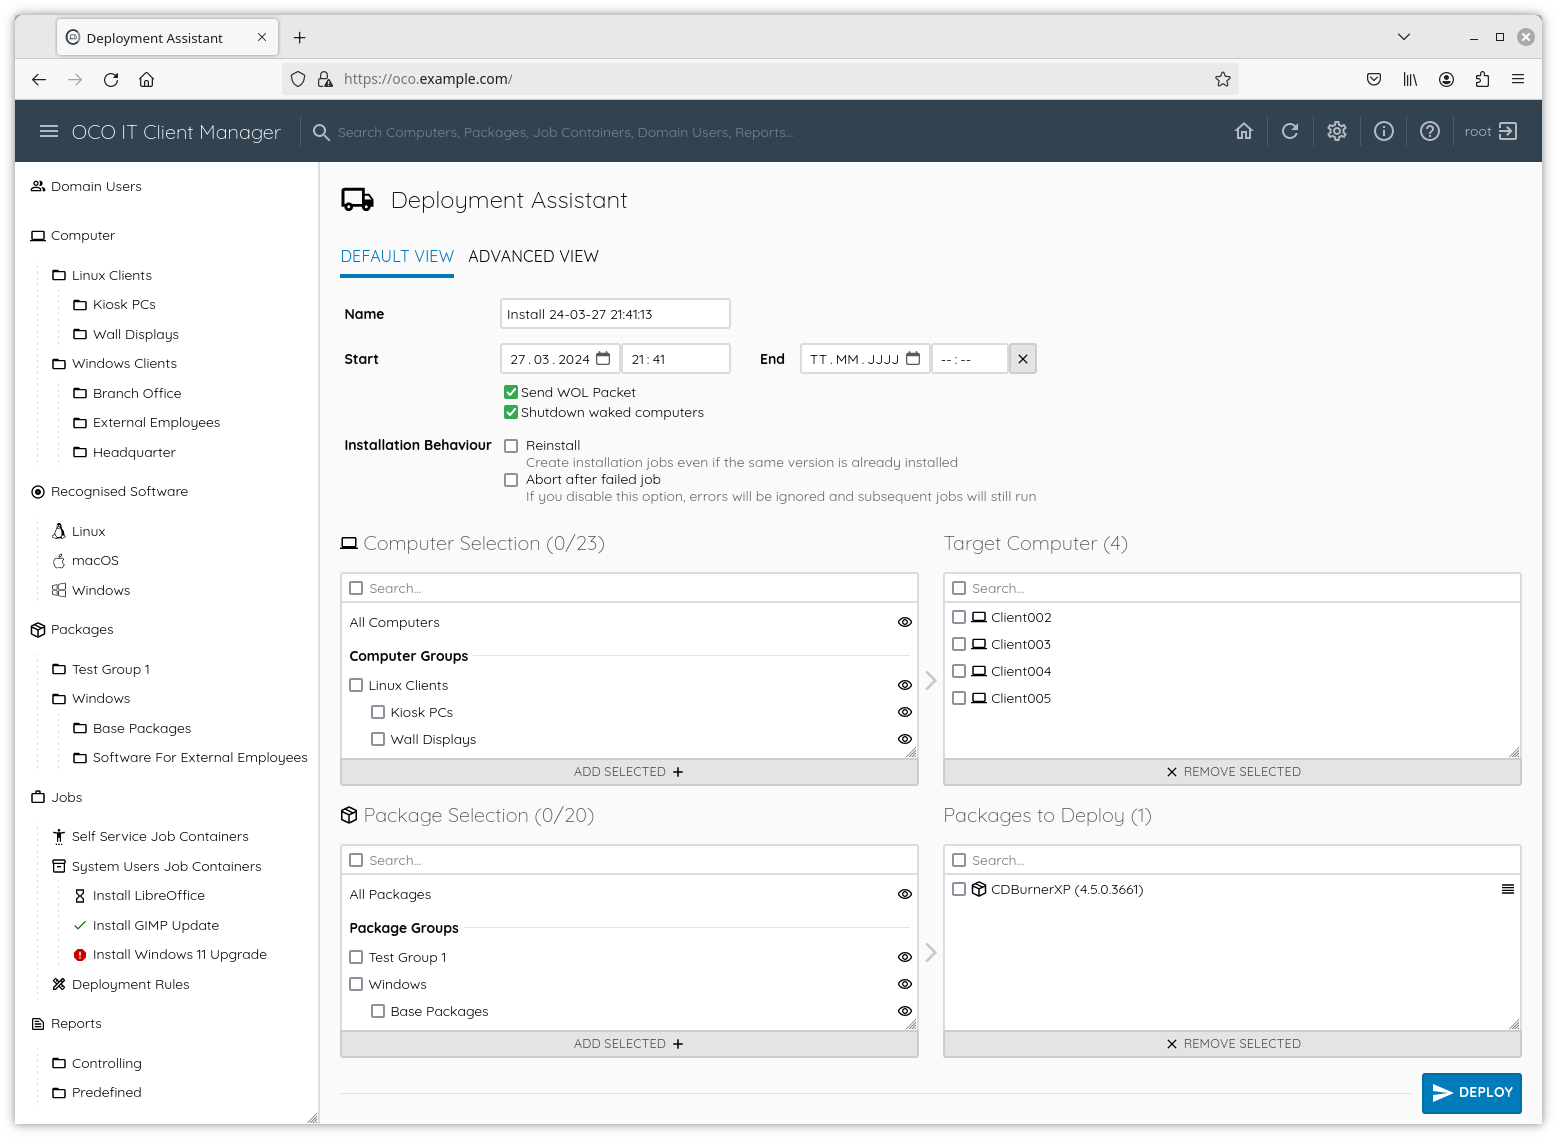Viewport: 1557px width, 1139px height.
Task: Open Deployment Rules in sidebar
Action: click(120, 984)
